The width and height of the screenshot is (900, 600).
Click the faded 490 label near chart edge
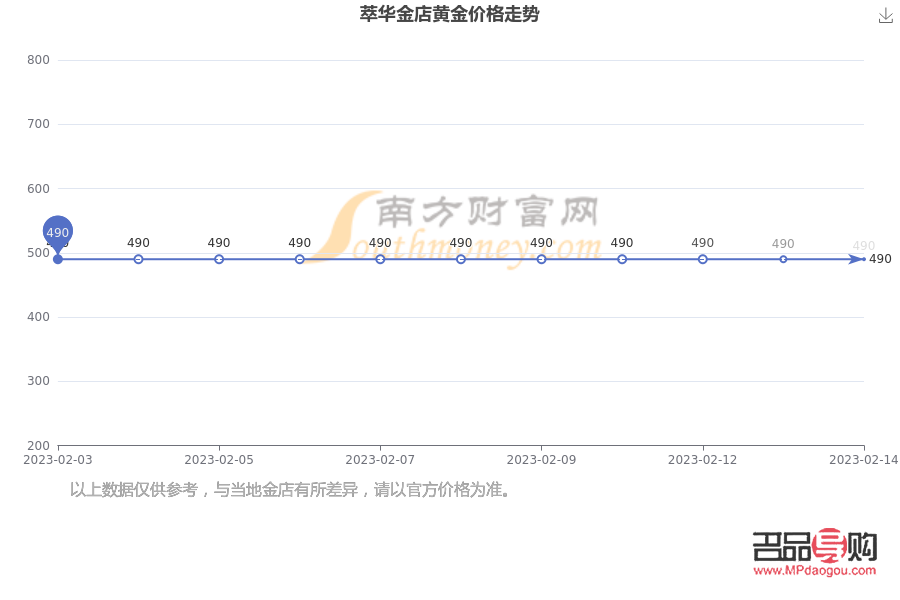[x=862, y=245]
